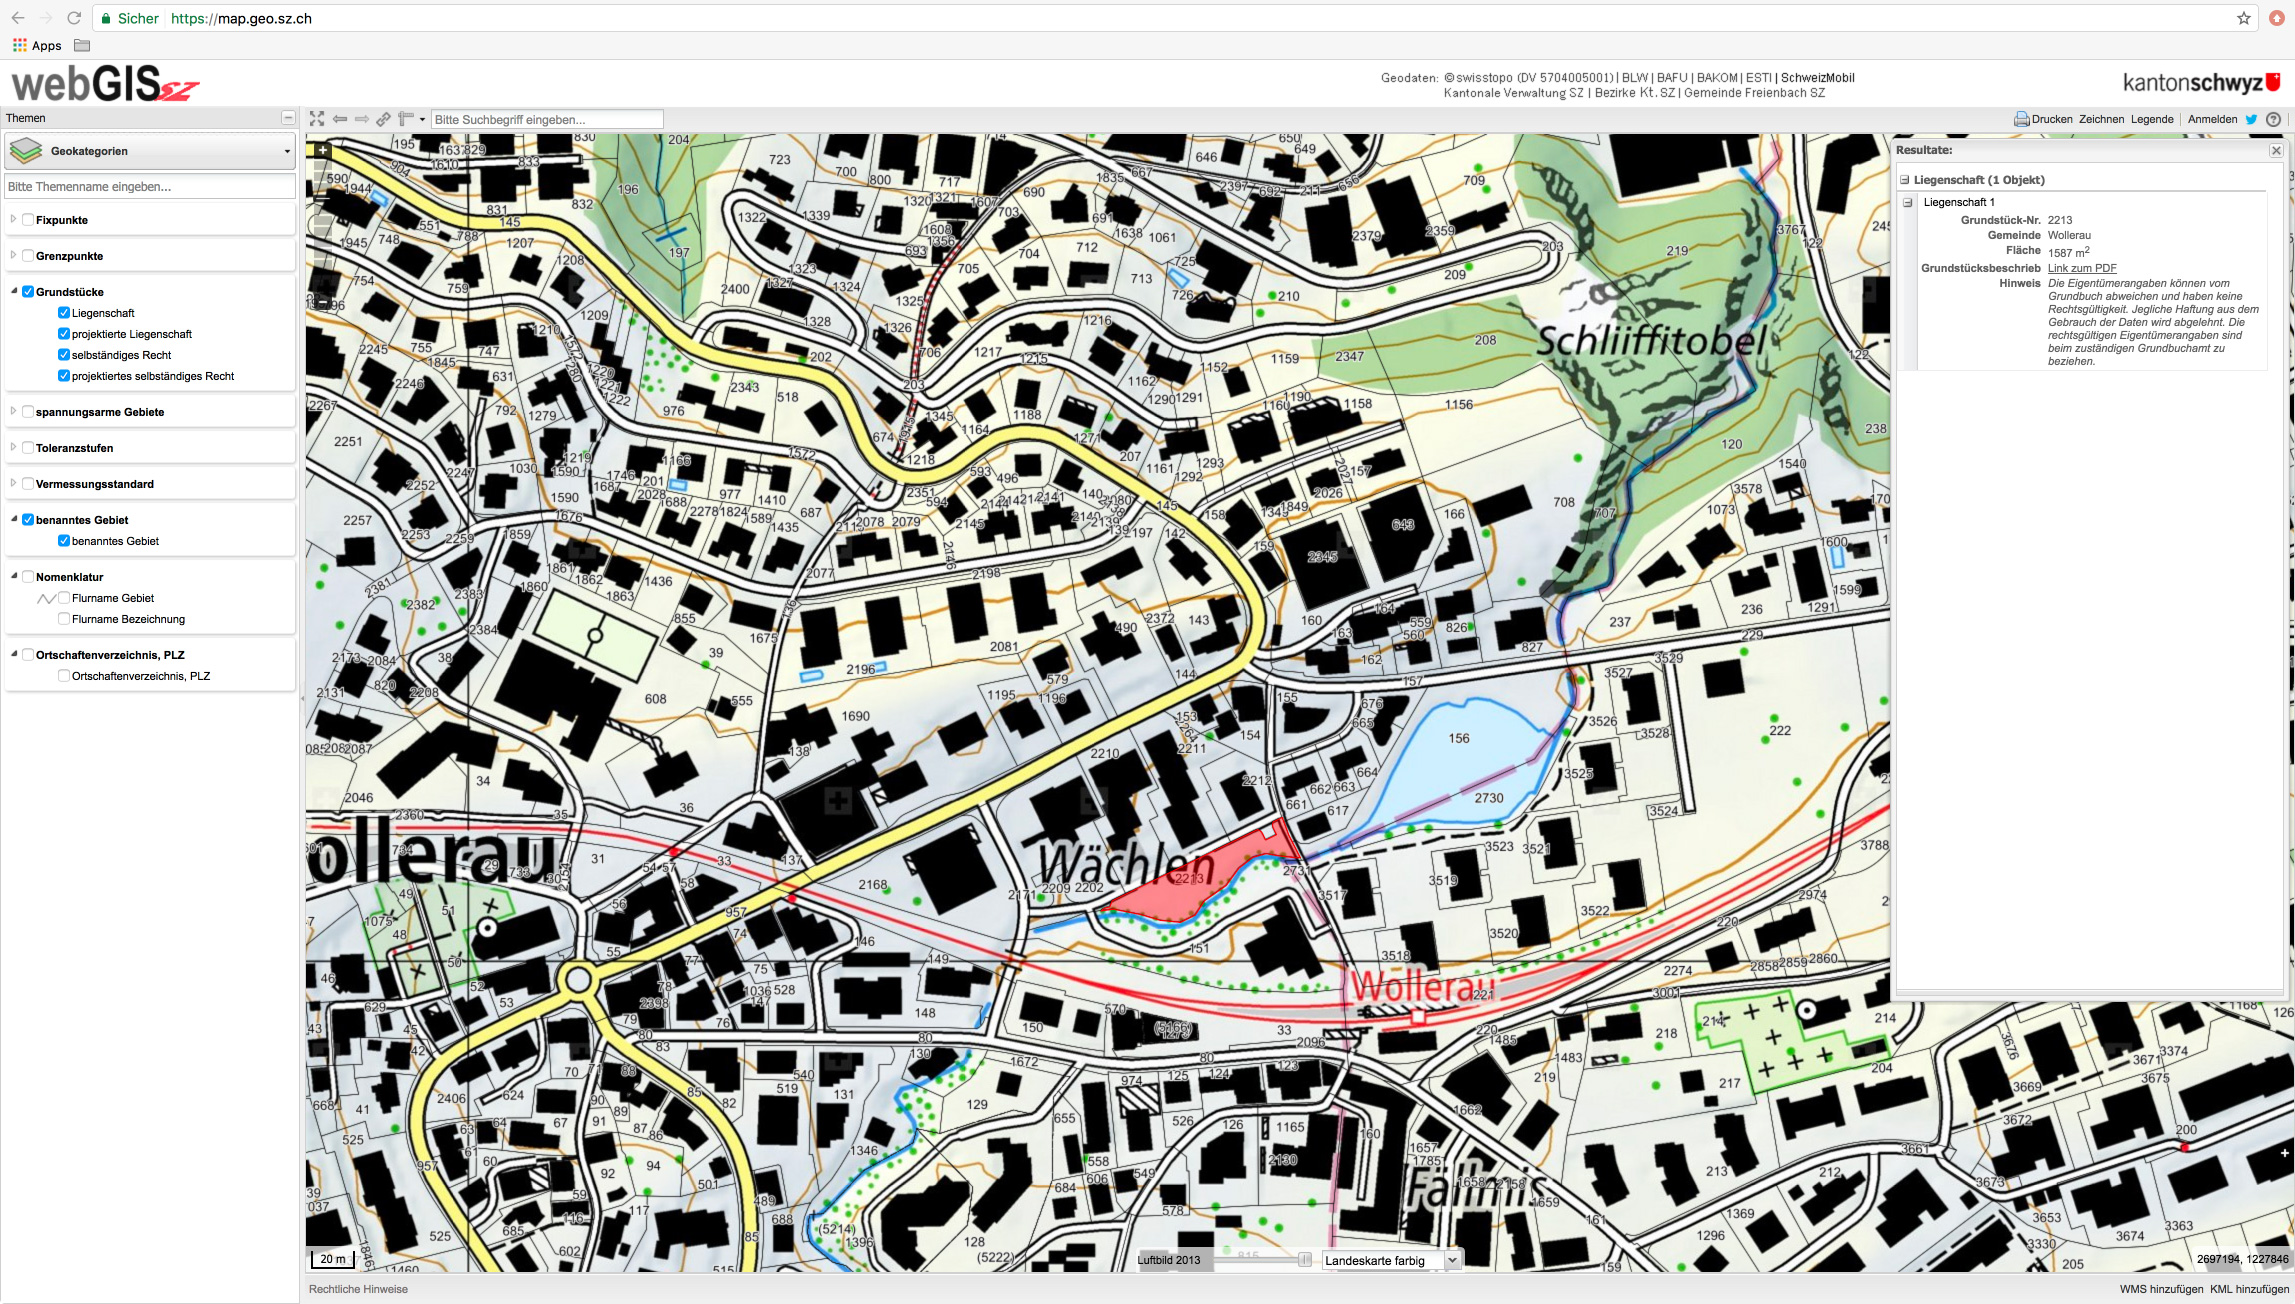This screenshot has height=1304, width=2295.
Task: Check the Flurname Gebiet checkbox
Action: 64,598
